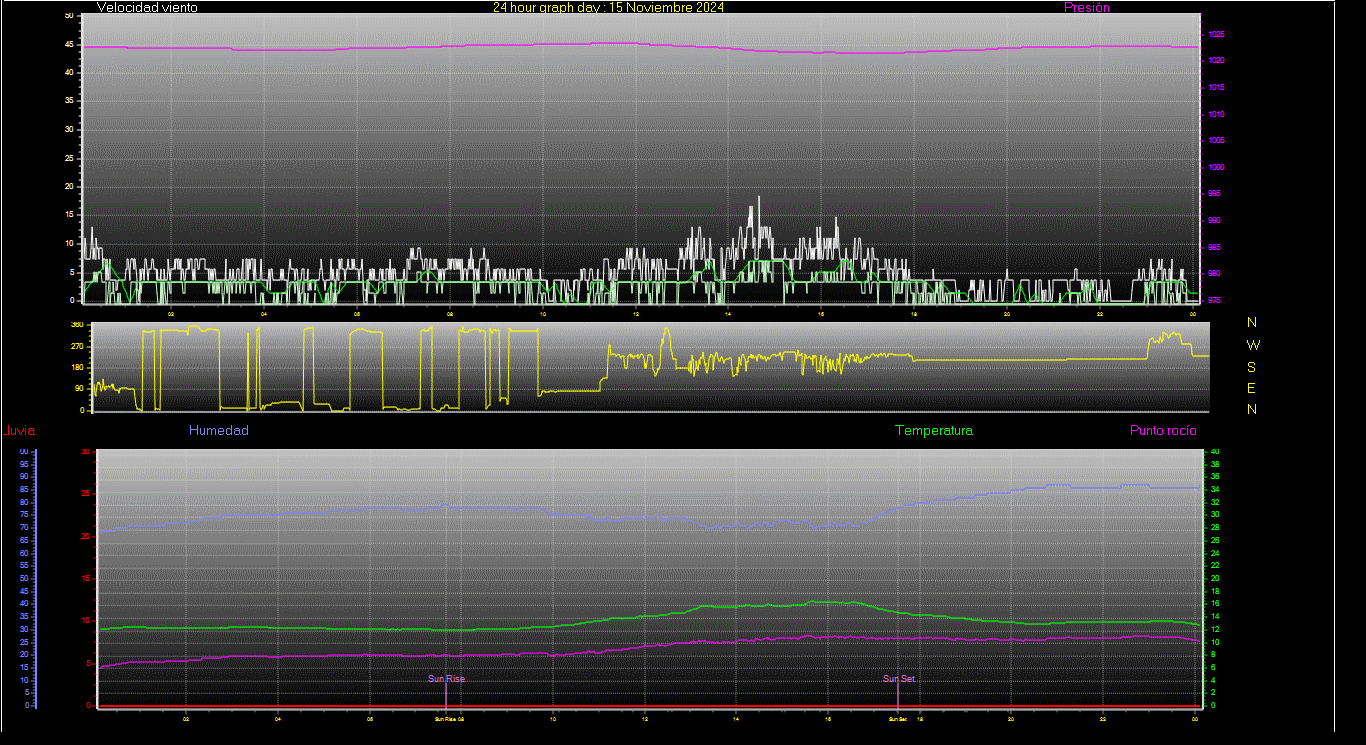This screenshot has height=745, width=1366.
Task: Click pressure axis value 1010
Action: pyautogui.click(x=1216, y=115)
